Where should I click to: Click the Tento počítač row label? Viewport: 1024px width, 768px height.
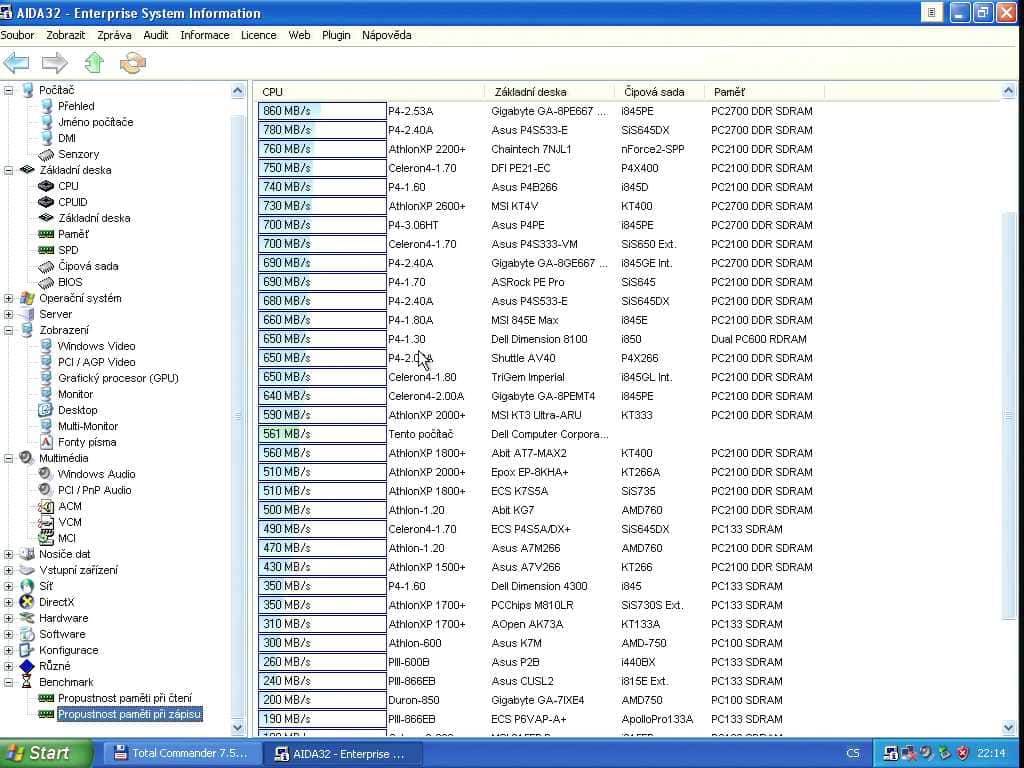click(421, 434)
